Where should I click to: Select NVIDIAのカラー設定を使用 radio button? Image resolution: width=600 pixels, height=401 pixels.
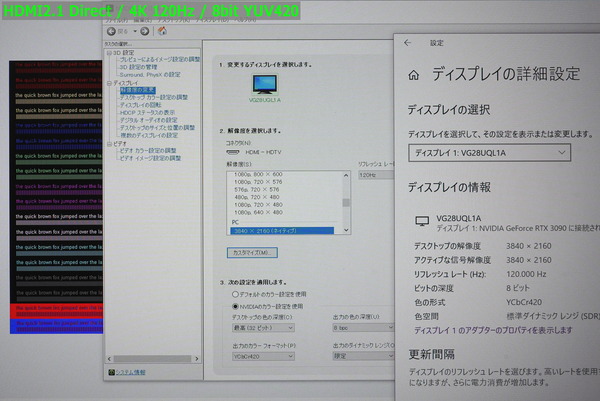pyautogui.click(x=234, y=306)
